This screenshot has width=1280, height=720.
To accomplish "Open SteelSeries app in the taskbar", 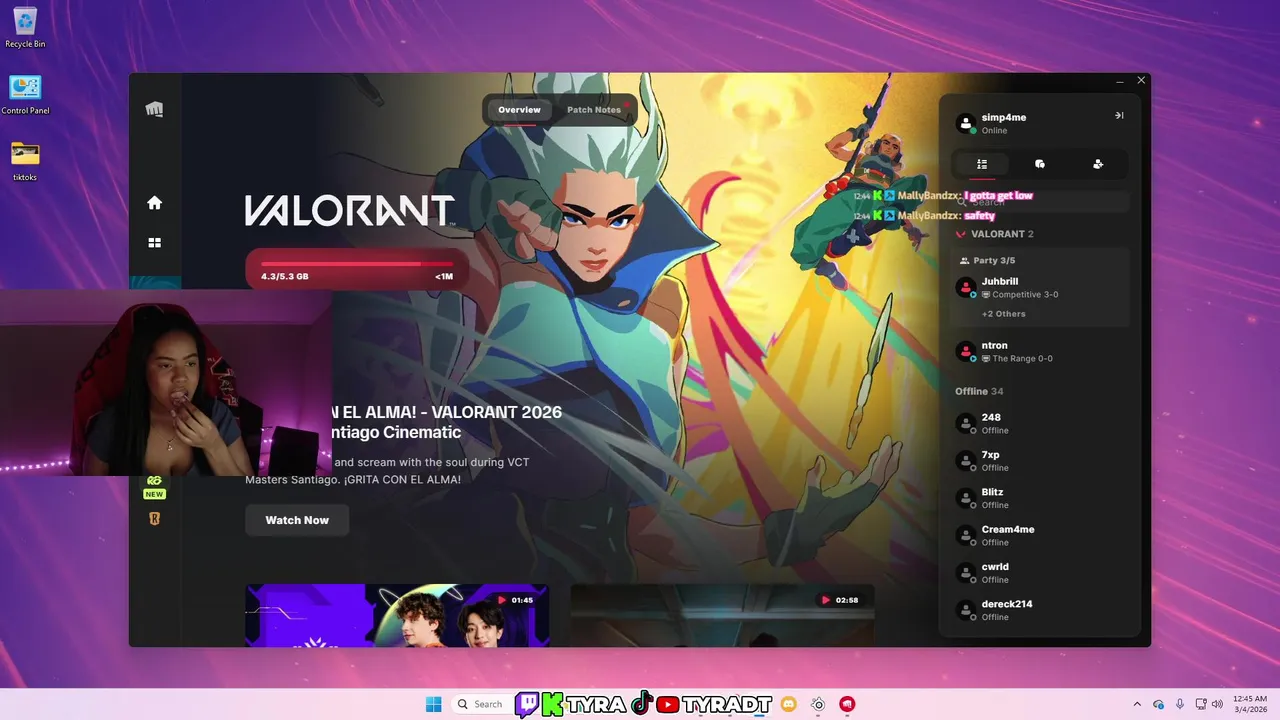I will (818, 704).
